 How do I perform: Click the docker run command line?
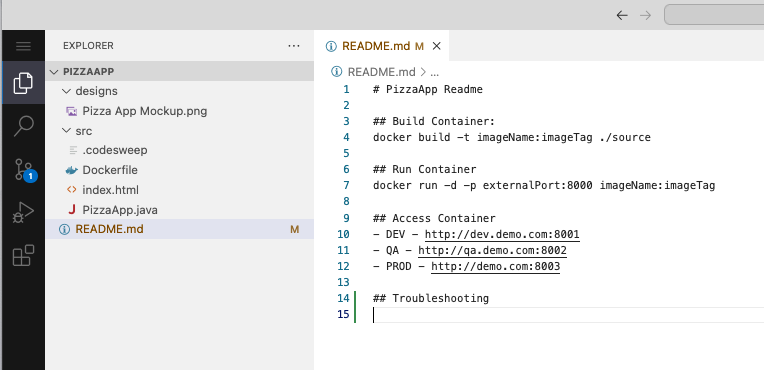[x=544, y=186]
